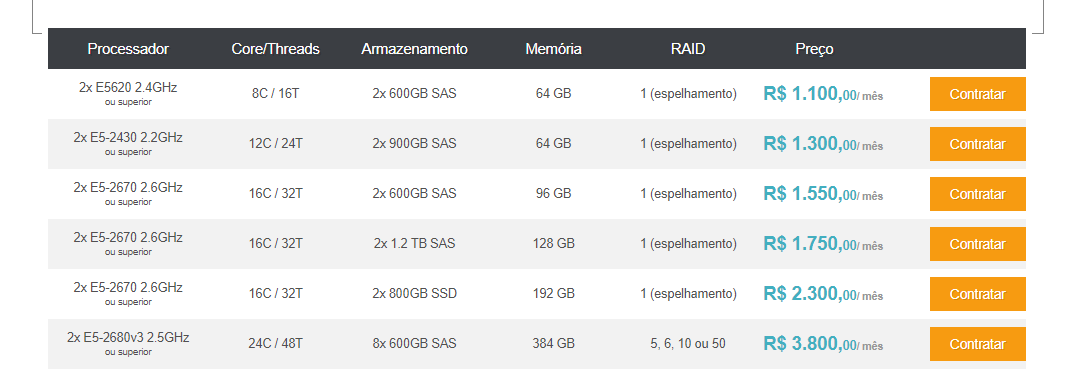Click Contratar for the R$ 2.300,00 plan
This screenshot has width=1066, height=392.
tap(977, 294)
